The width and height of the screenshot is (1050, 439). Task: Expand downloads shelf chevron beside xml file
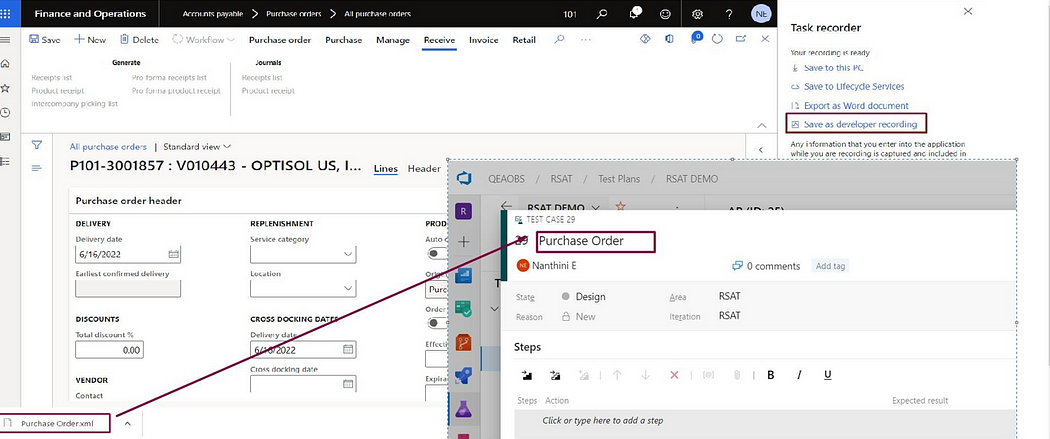pyautogui.click(x=128, y=424)
